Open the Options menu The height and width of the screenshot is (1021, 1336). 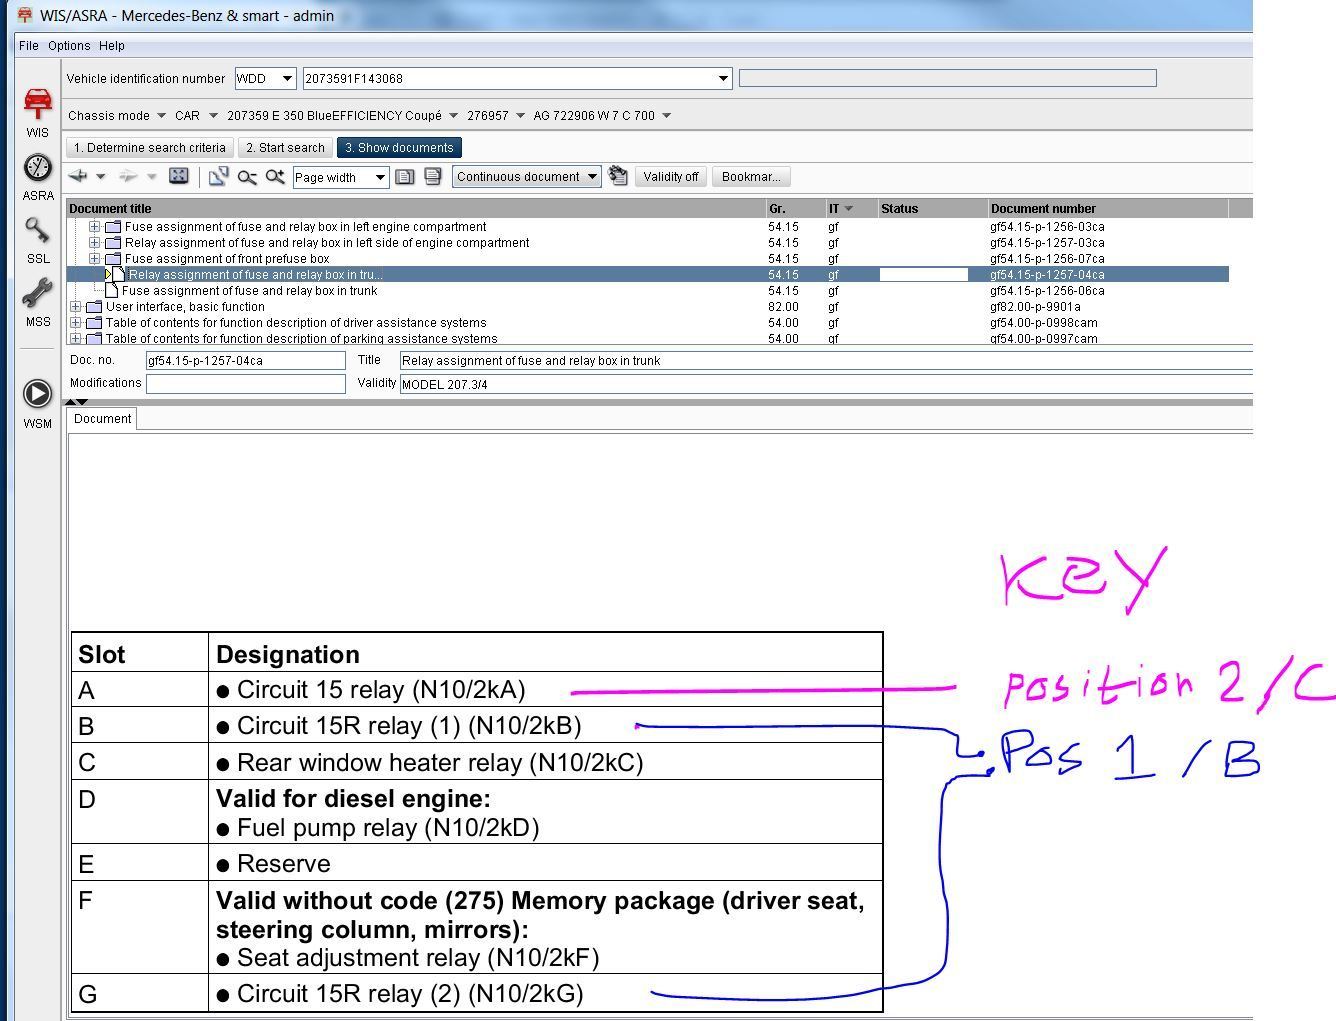pos(69,46)
